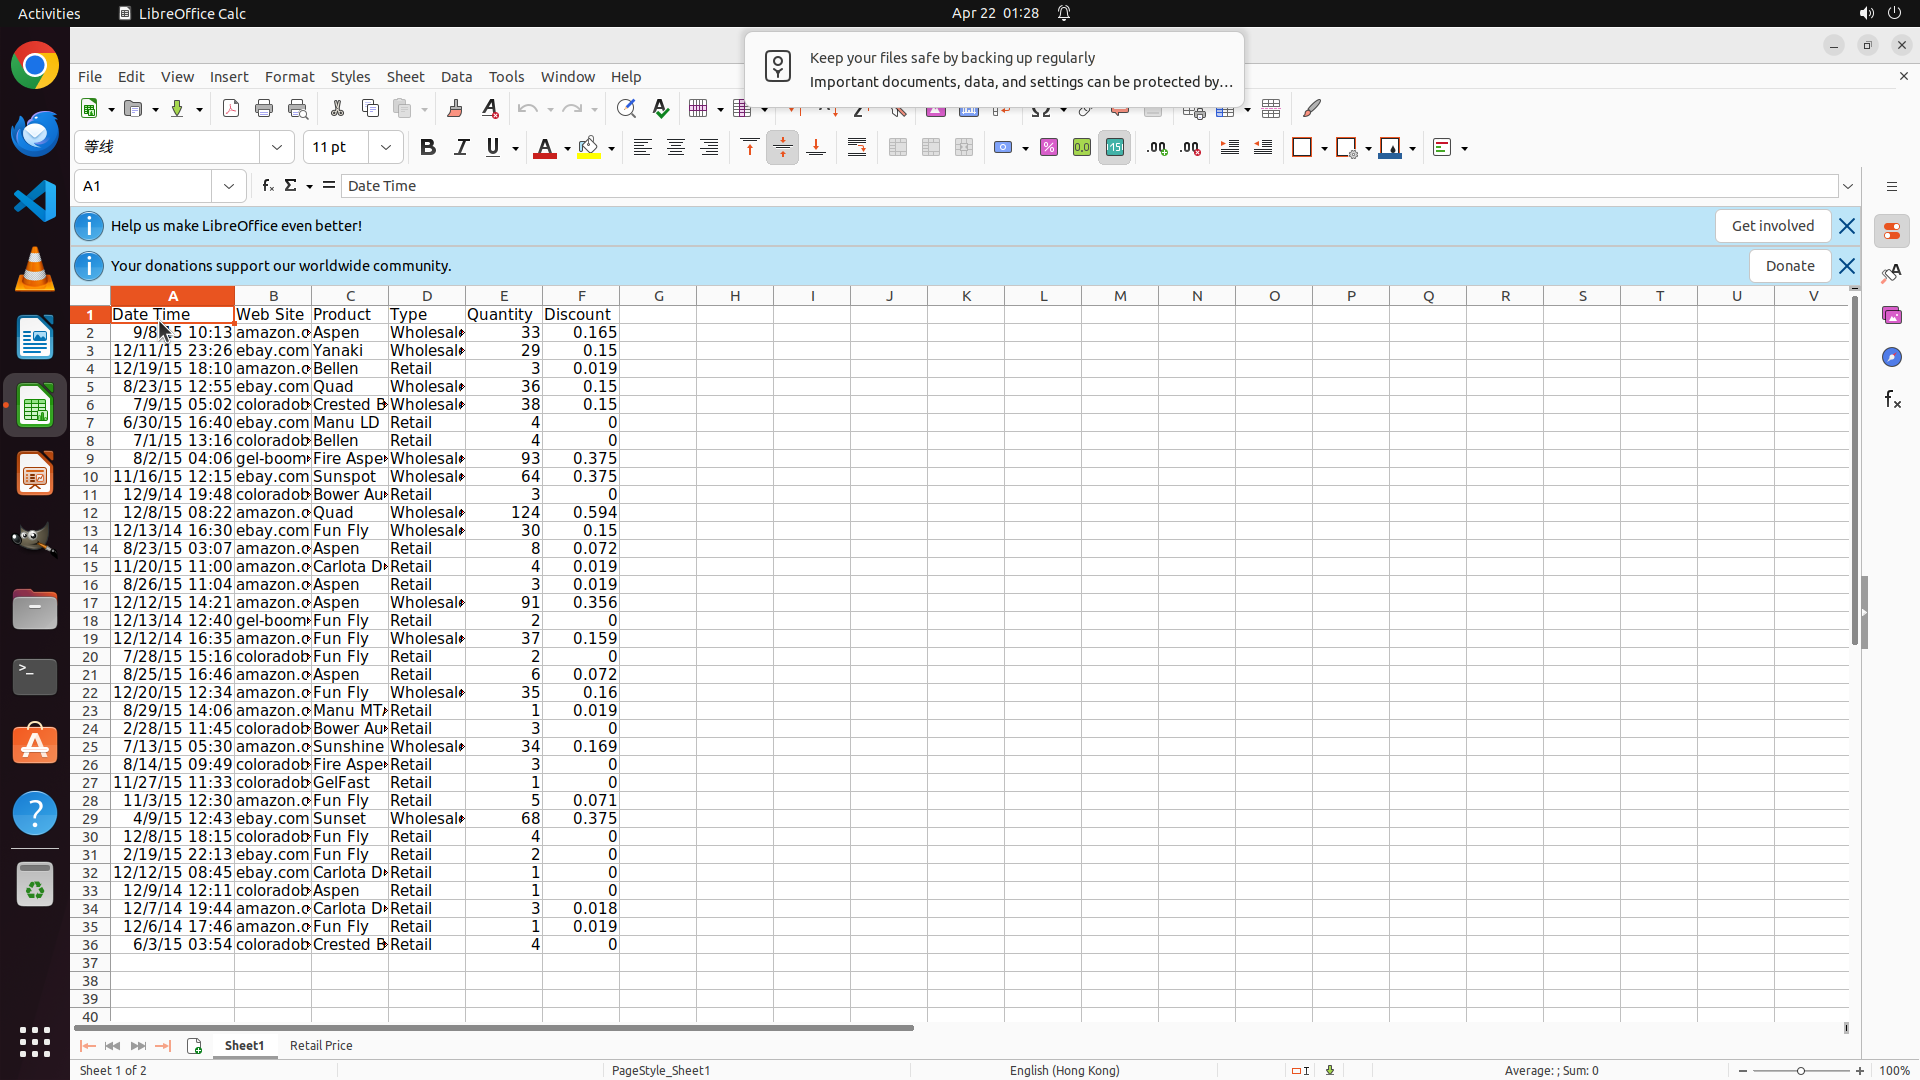Toggle Wrap Text button
The image size is (1920, 1080).
click(857, 148)
